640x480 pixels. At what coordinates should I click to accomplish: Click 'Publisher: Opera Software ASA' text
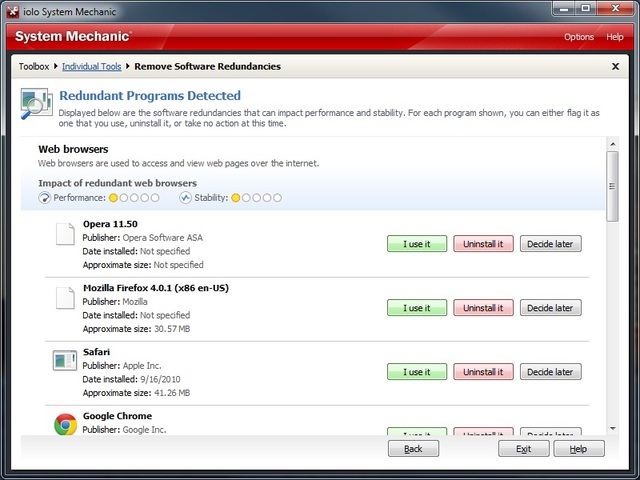click(x=142, y=238)
